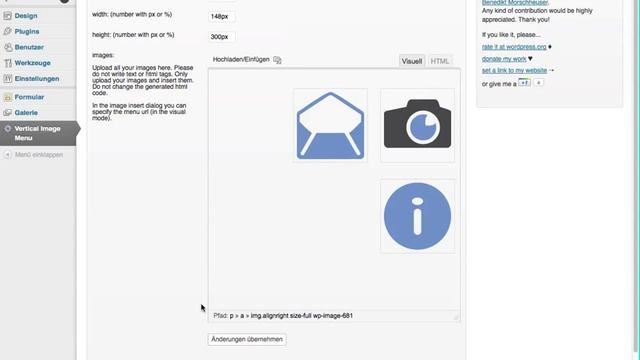Open set a link to my website link
Image resolution: width=640 pixels, height=360 pixels.
tap(514, 71)
